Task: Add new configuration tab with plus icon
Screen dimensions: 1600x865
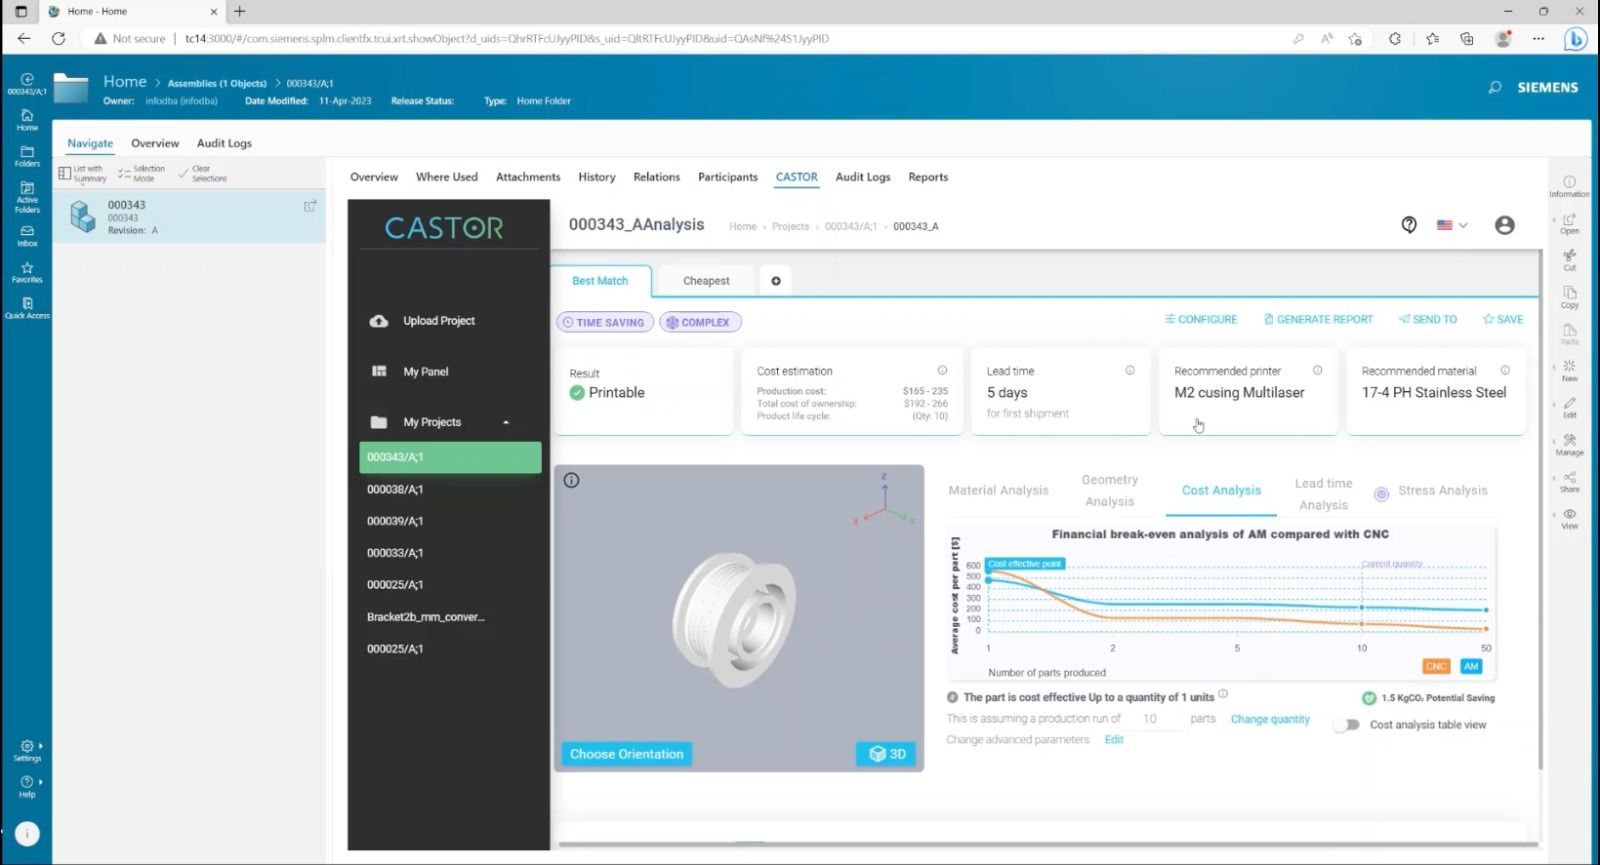Action: [x=776, y=281]
